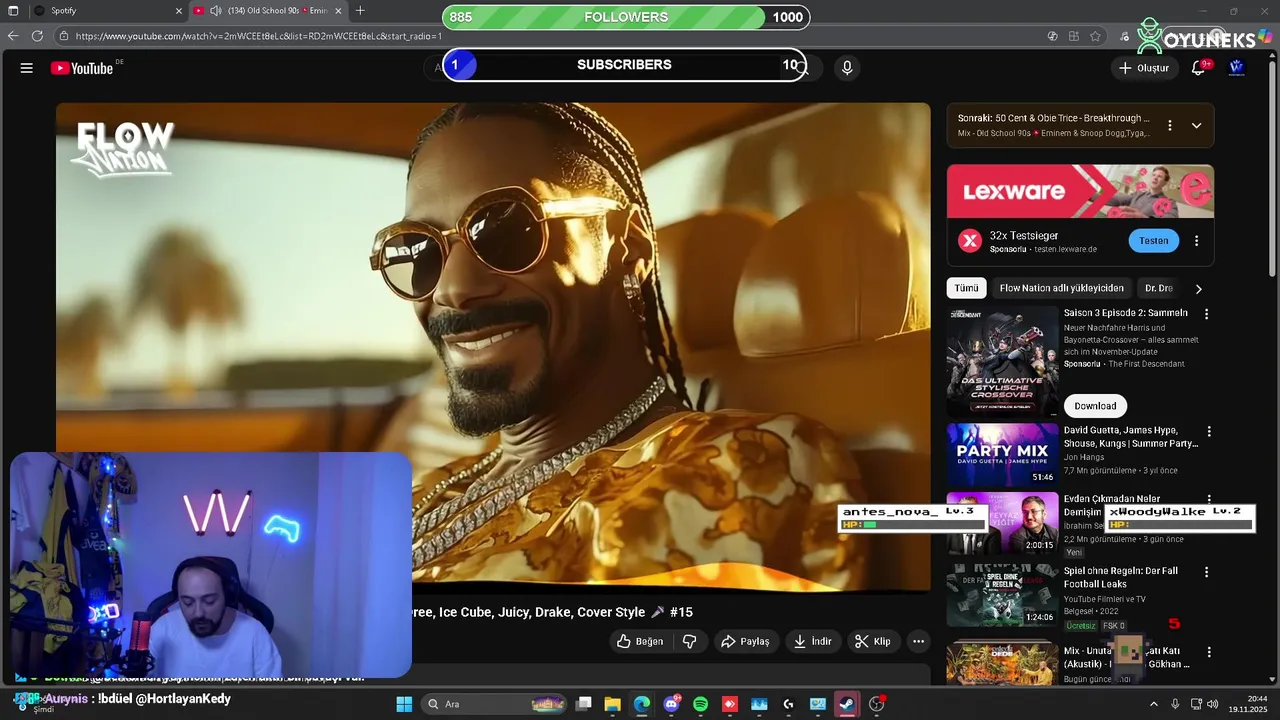
Task: Select the Old School 90s YouTube tab
Action: pos(268,11)
